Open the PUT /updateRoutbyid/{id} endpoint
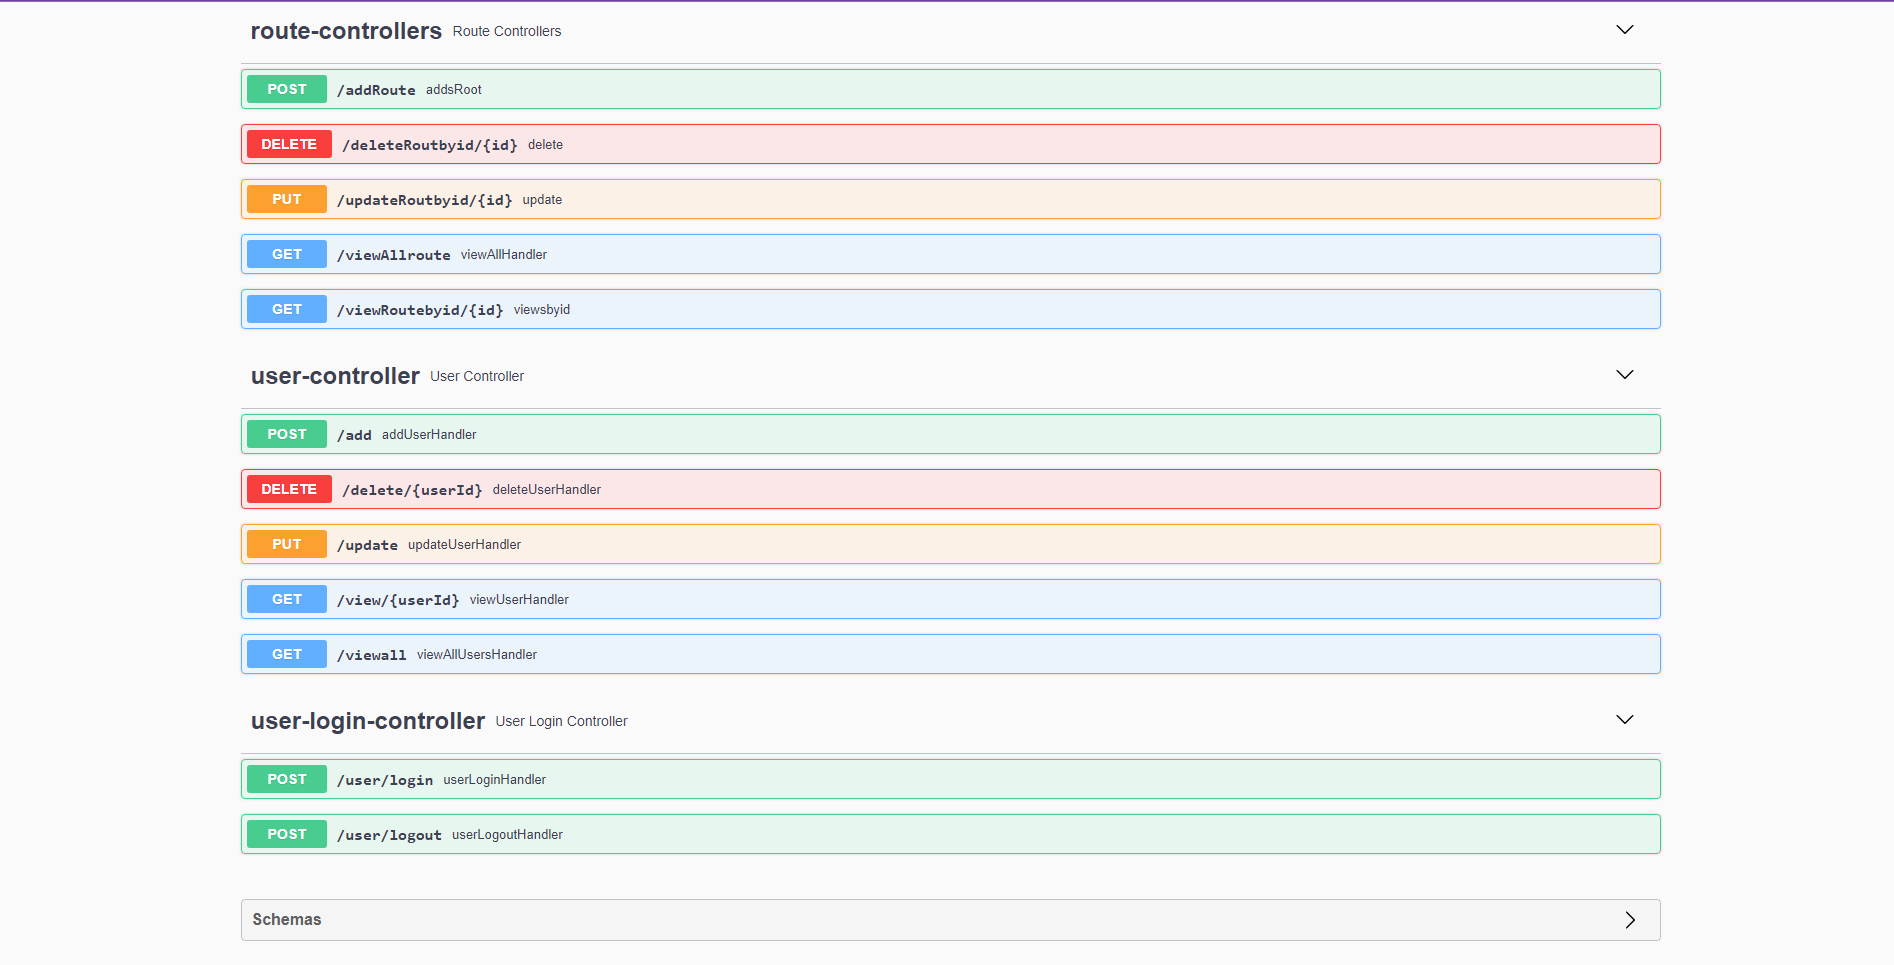 950,199
